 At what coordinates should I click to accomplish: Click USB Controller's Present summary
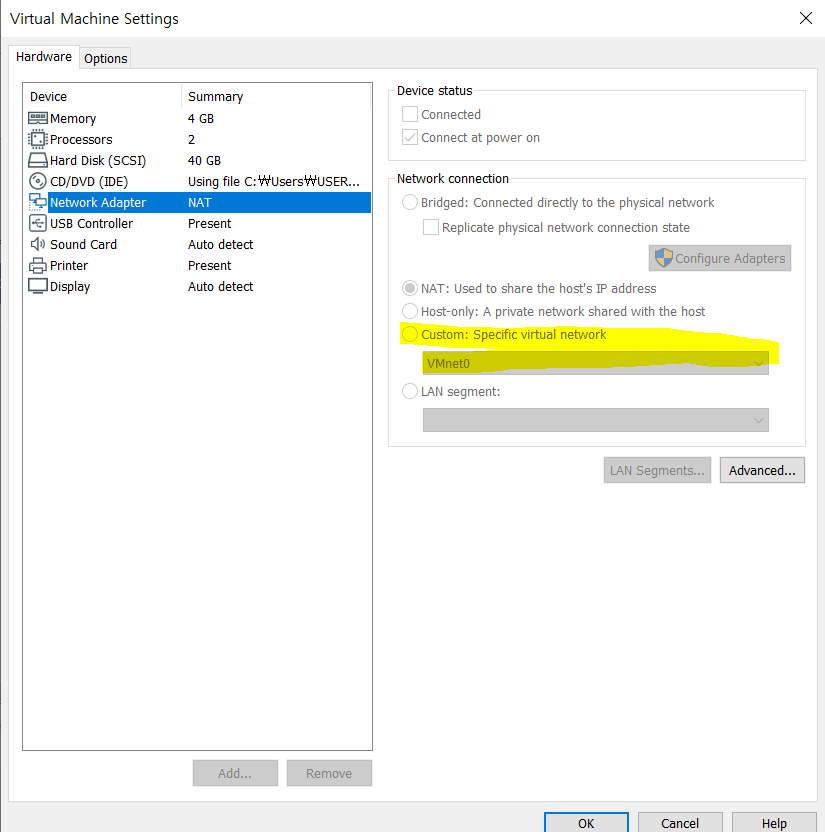coord(210,223)
